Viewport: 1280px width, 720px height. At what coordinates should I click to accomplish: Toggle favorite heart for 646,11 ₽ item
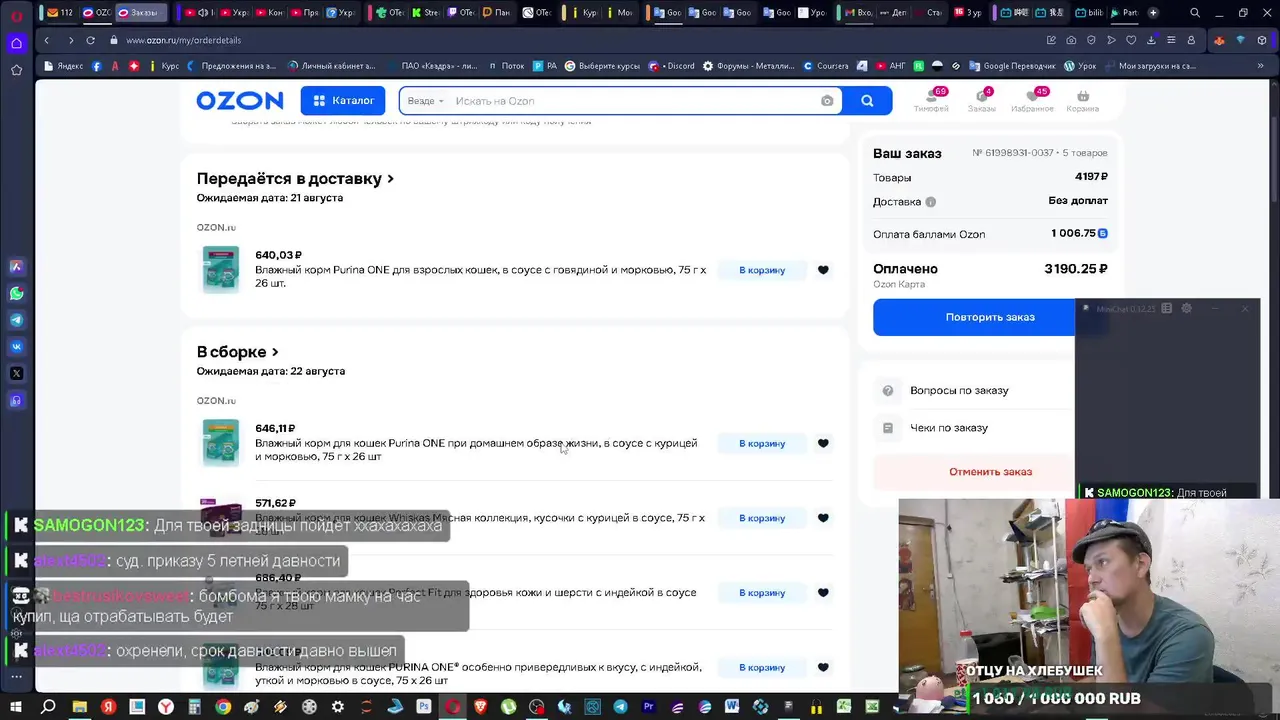(x=823, y=443)
